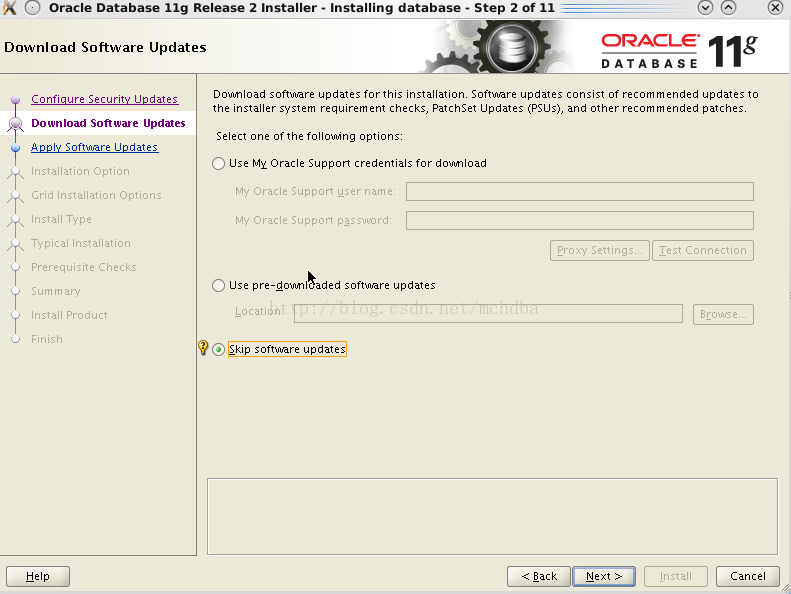
Task: Focus My Oracle Support password field
Action: coord(580,220)
